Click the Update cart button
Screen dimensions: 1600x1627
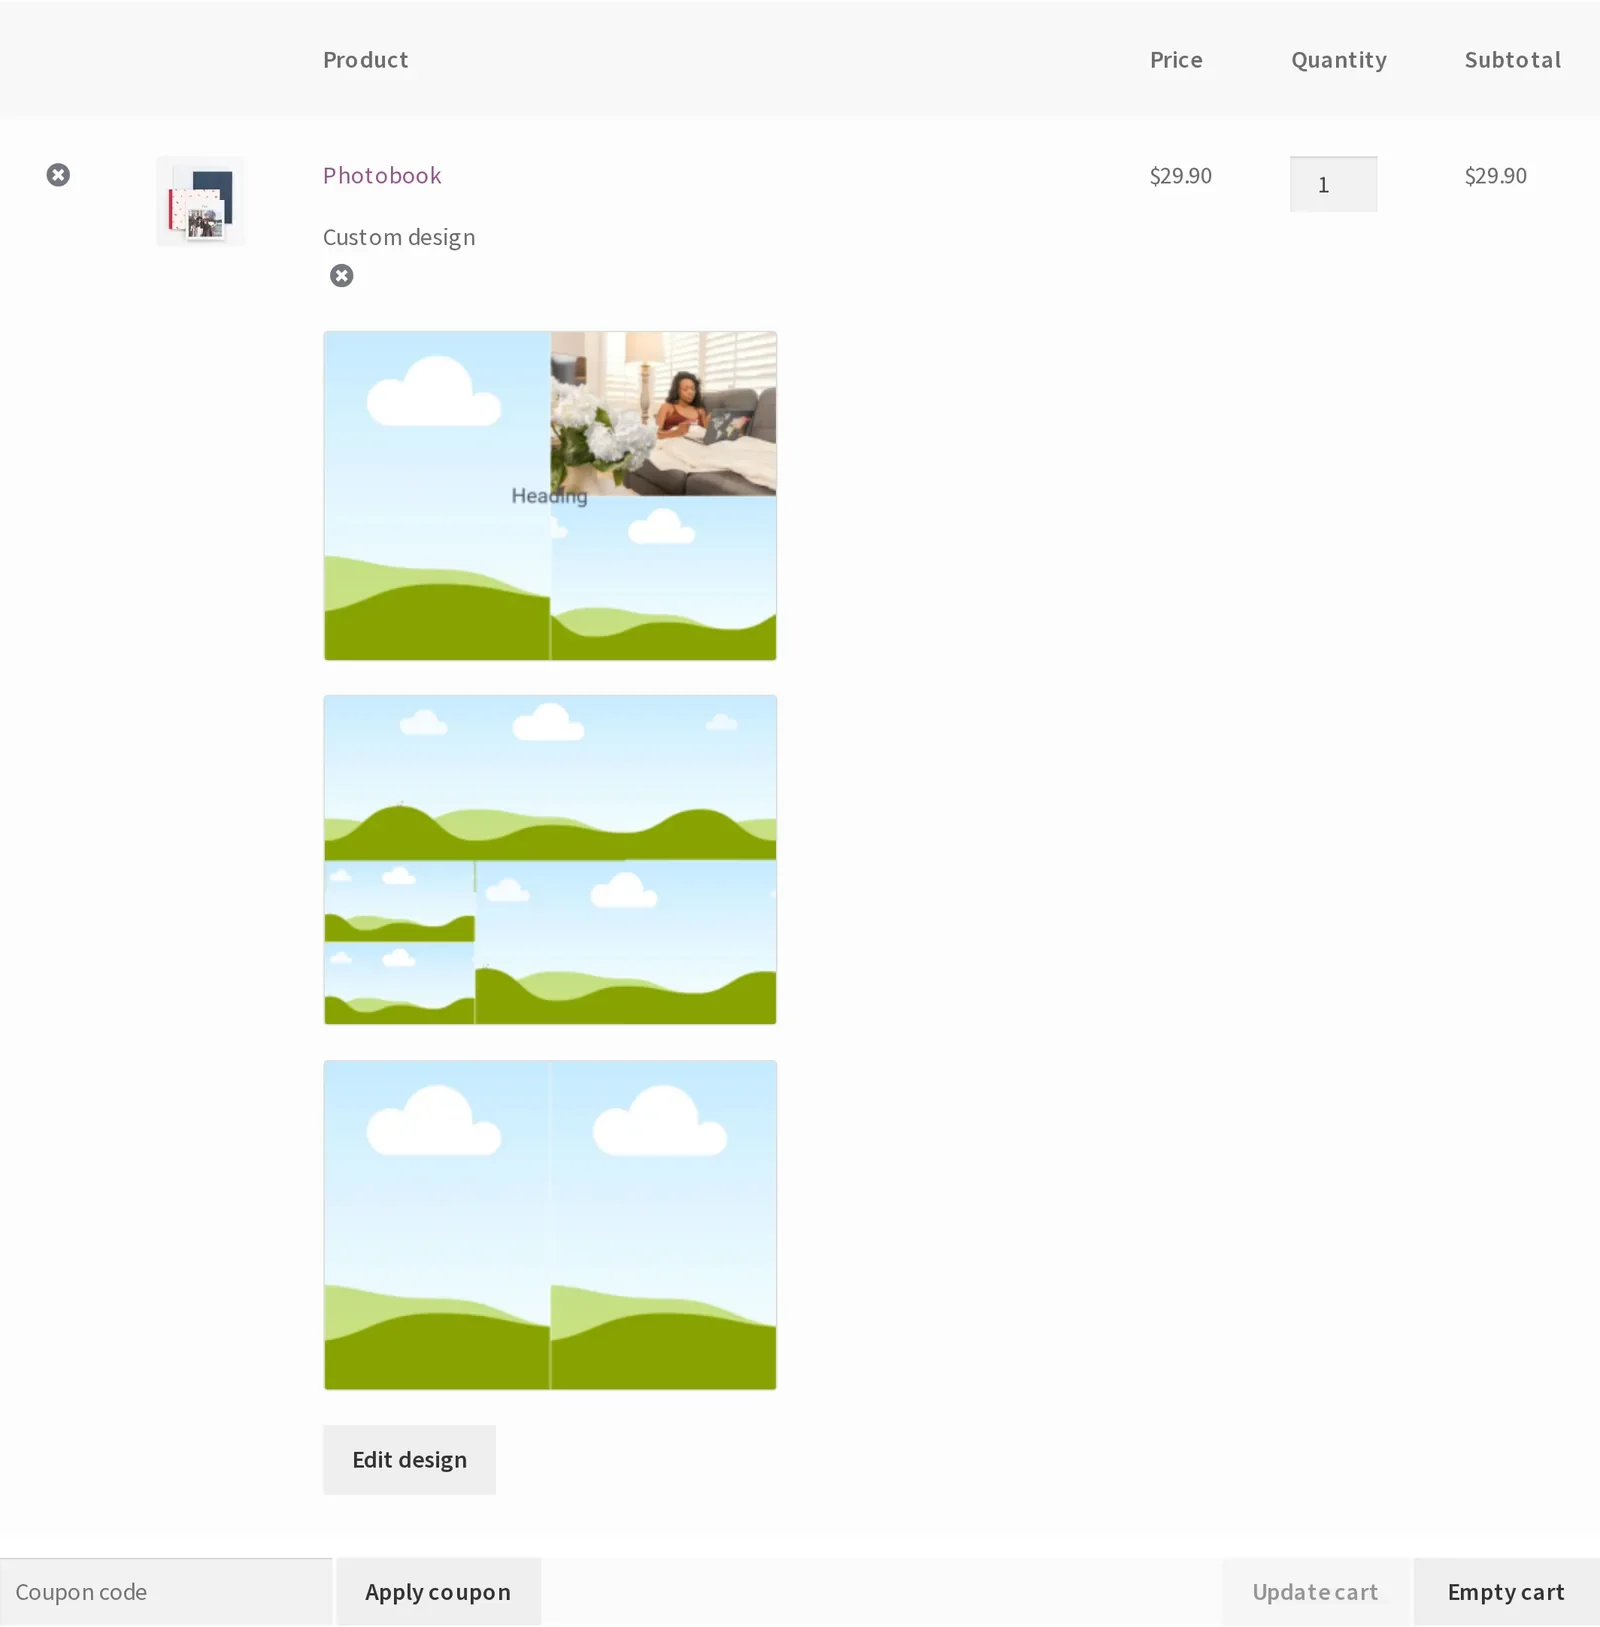(x=1315, y=1592)
